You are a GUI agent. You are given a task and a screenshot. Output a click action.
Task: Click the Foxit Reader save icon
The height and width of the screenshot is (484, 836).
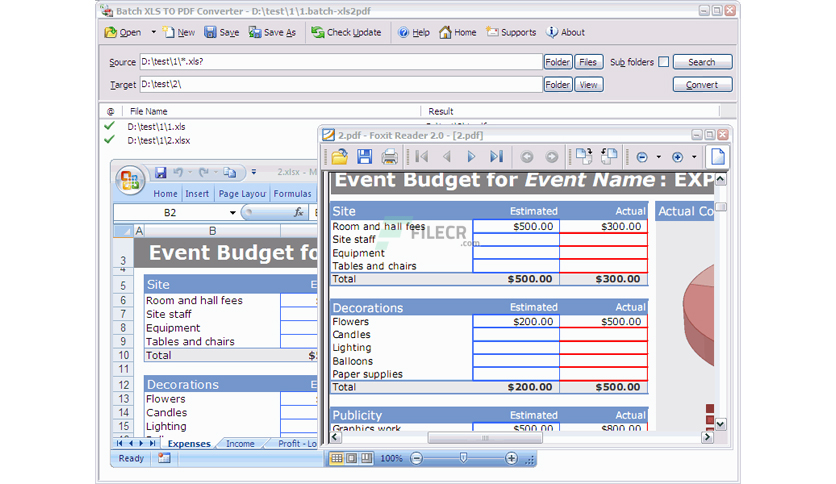click(365, 157)
